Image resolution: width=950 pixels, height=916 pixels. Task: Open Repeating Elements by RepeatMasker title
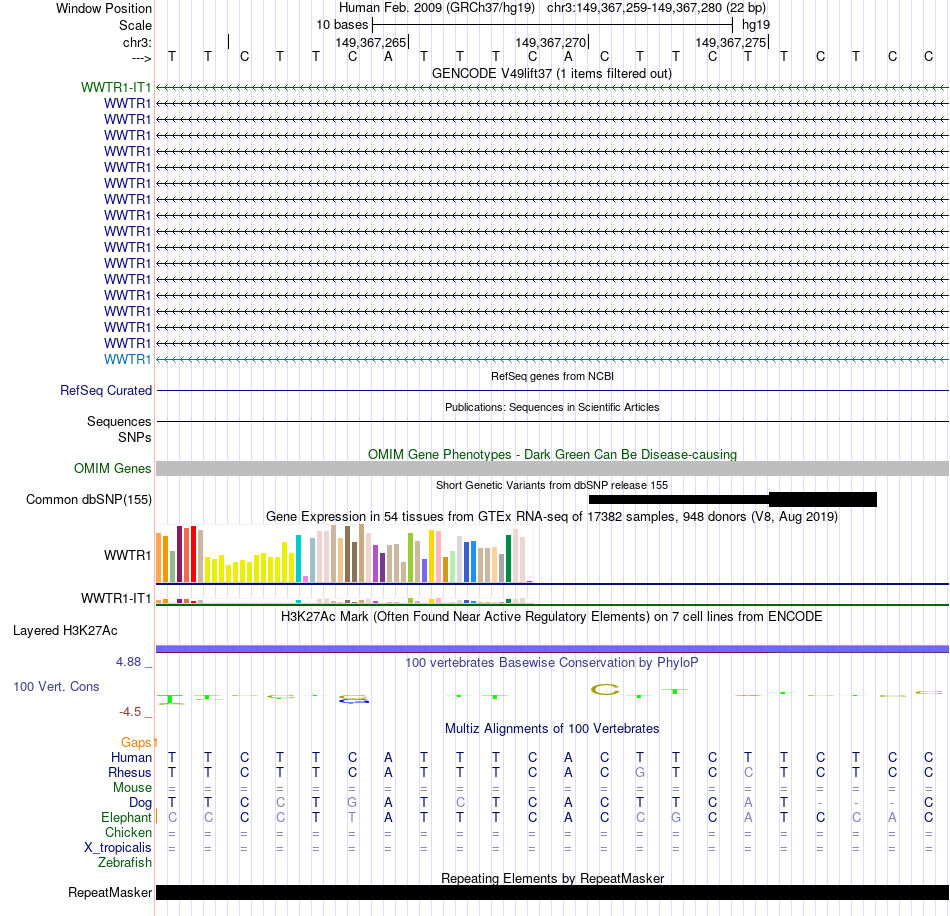click(x=552, y=878)
